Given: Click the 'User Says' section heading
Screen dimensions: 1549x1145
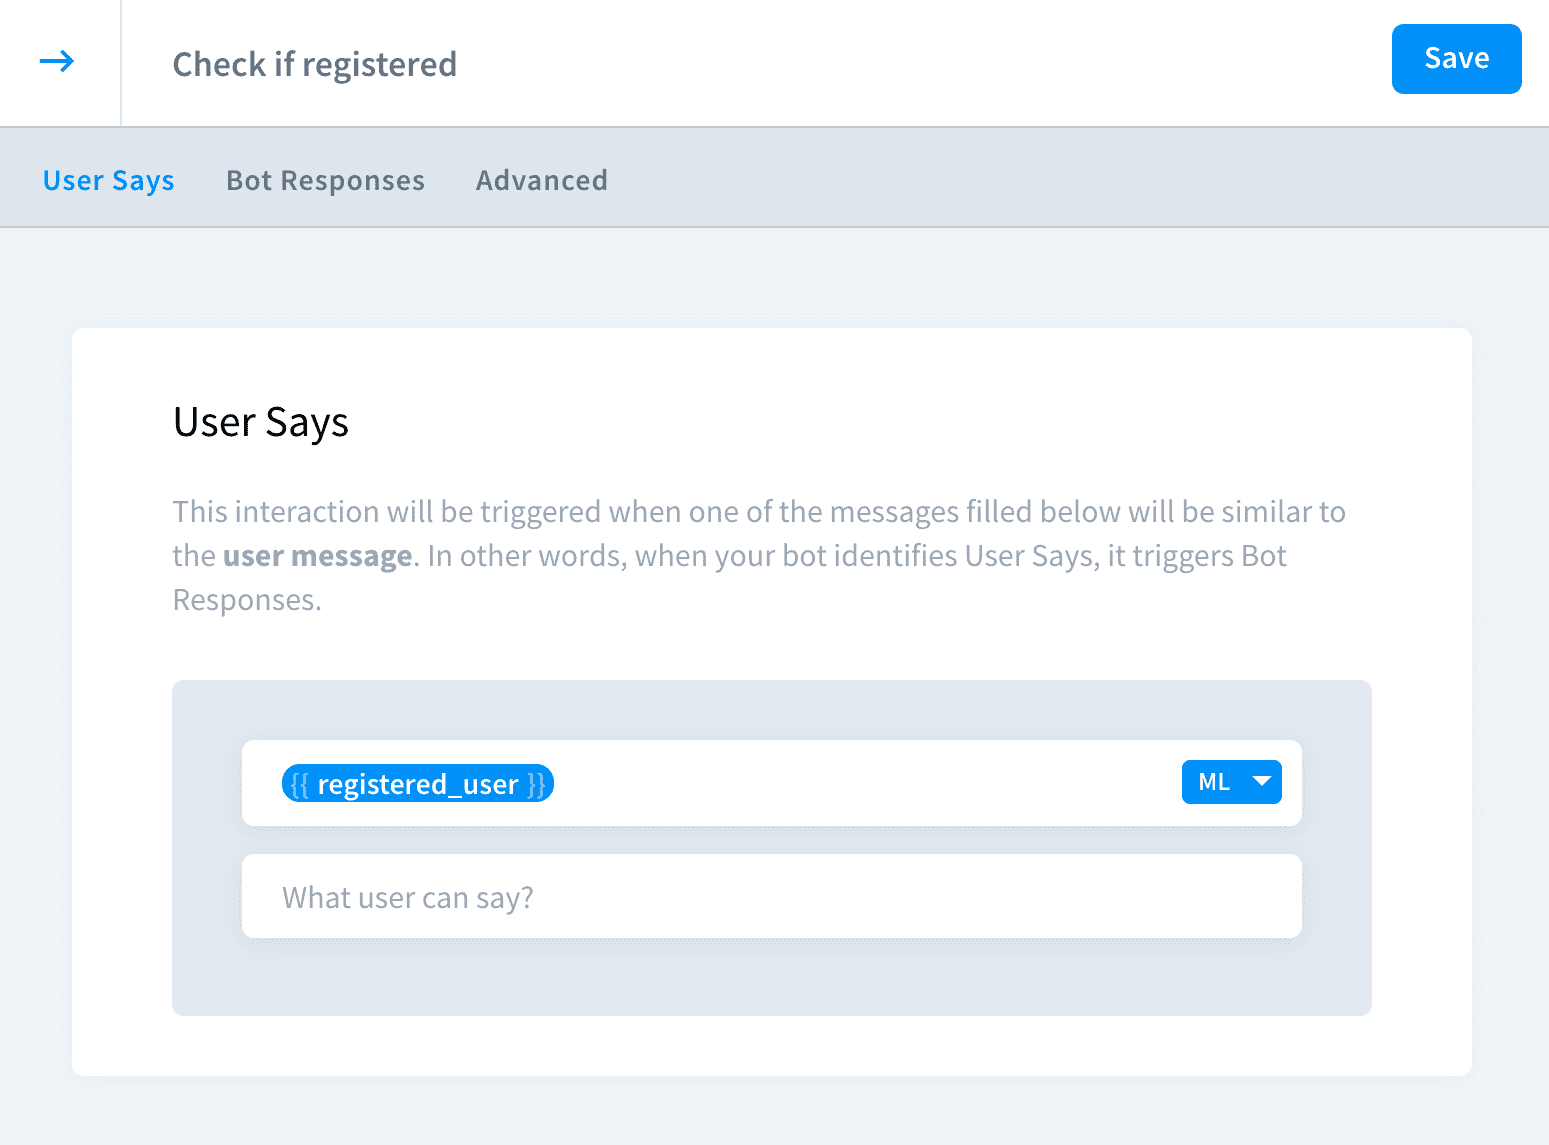Looking at the screenshot, I should tap(260, 422).
